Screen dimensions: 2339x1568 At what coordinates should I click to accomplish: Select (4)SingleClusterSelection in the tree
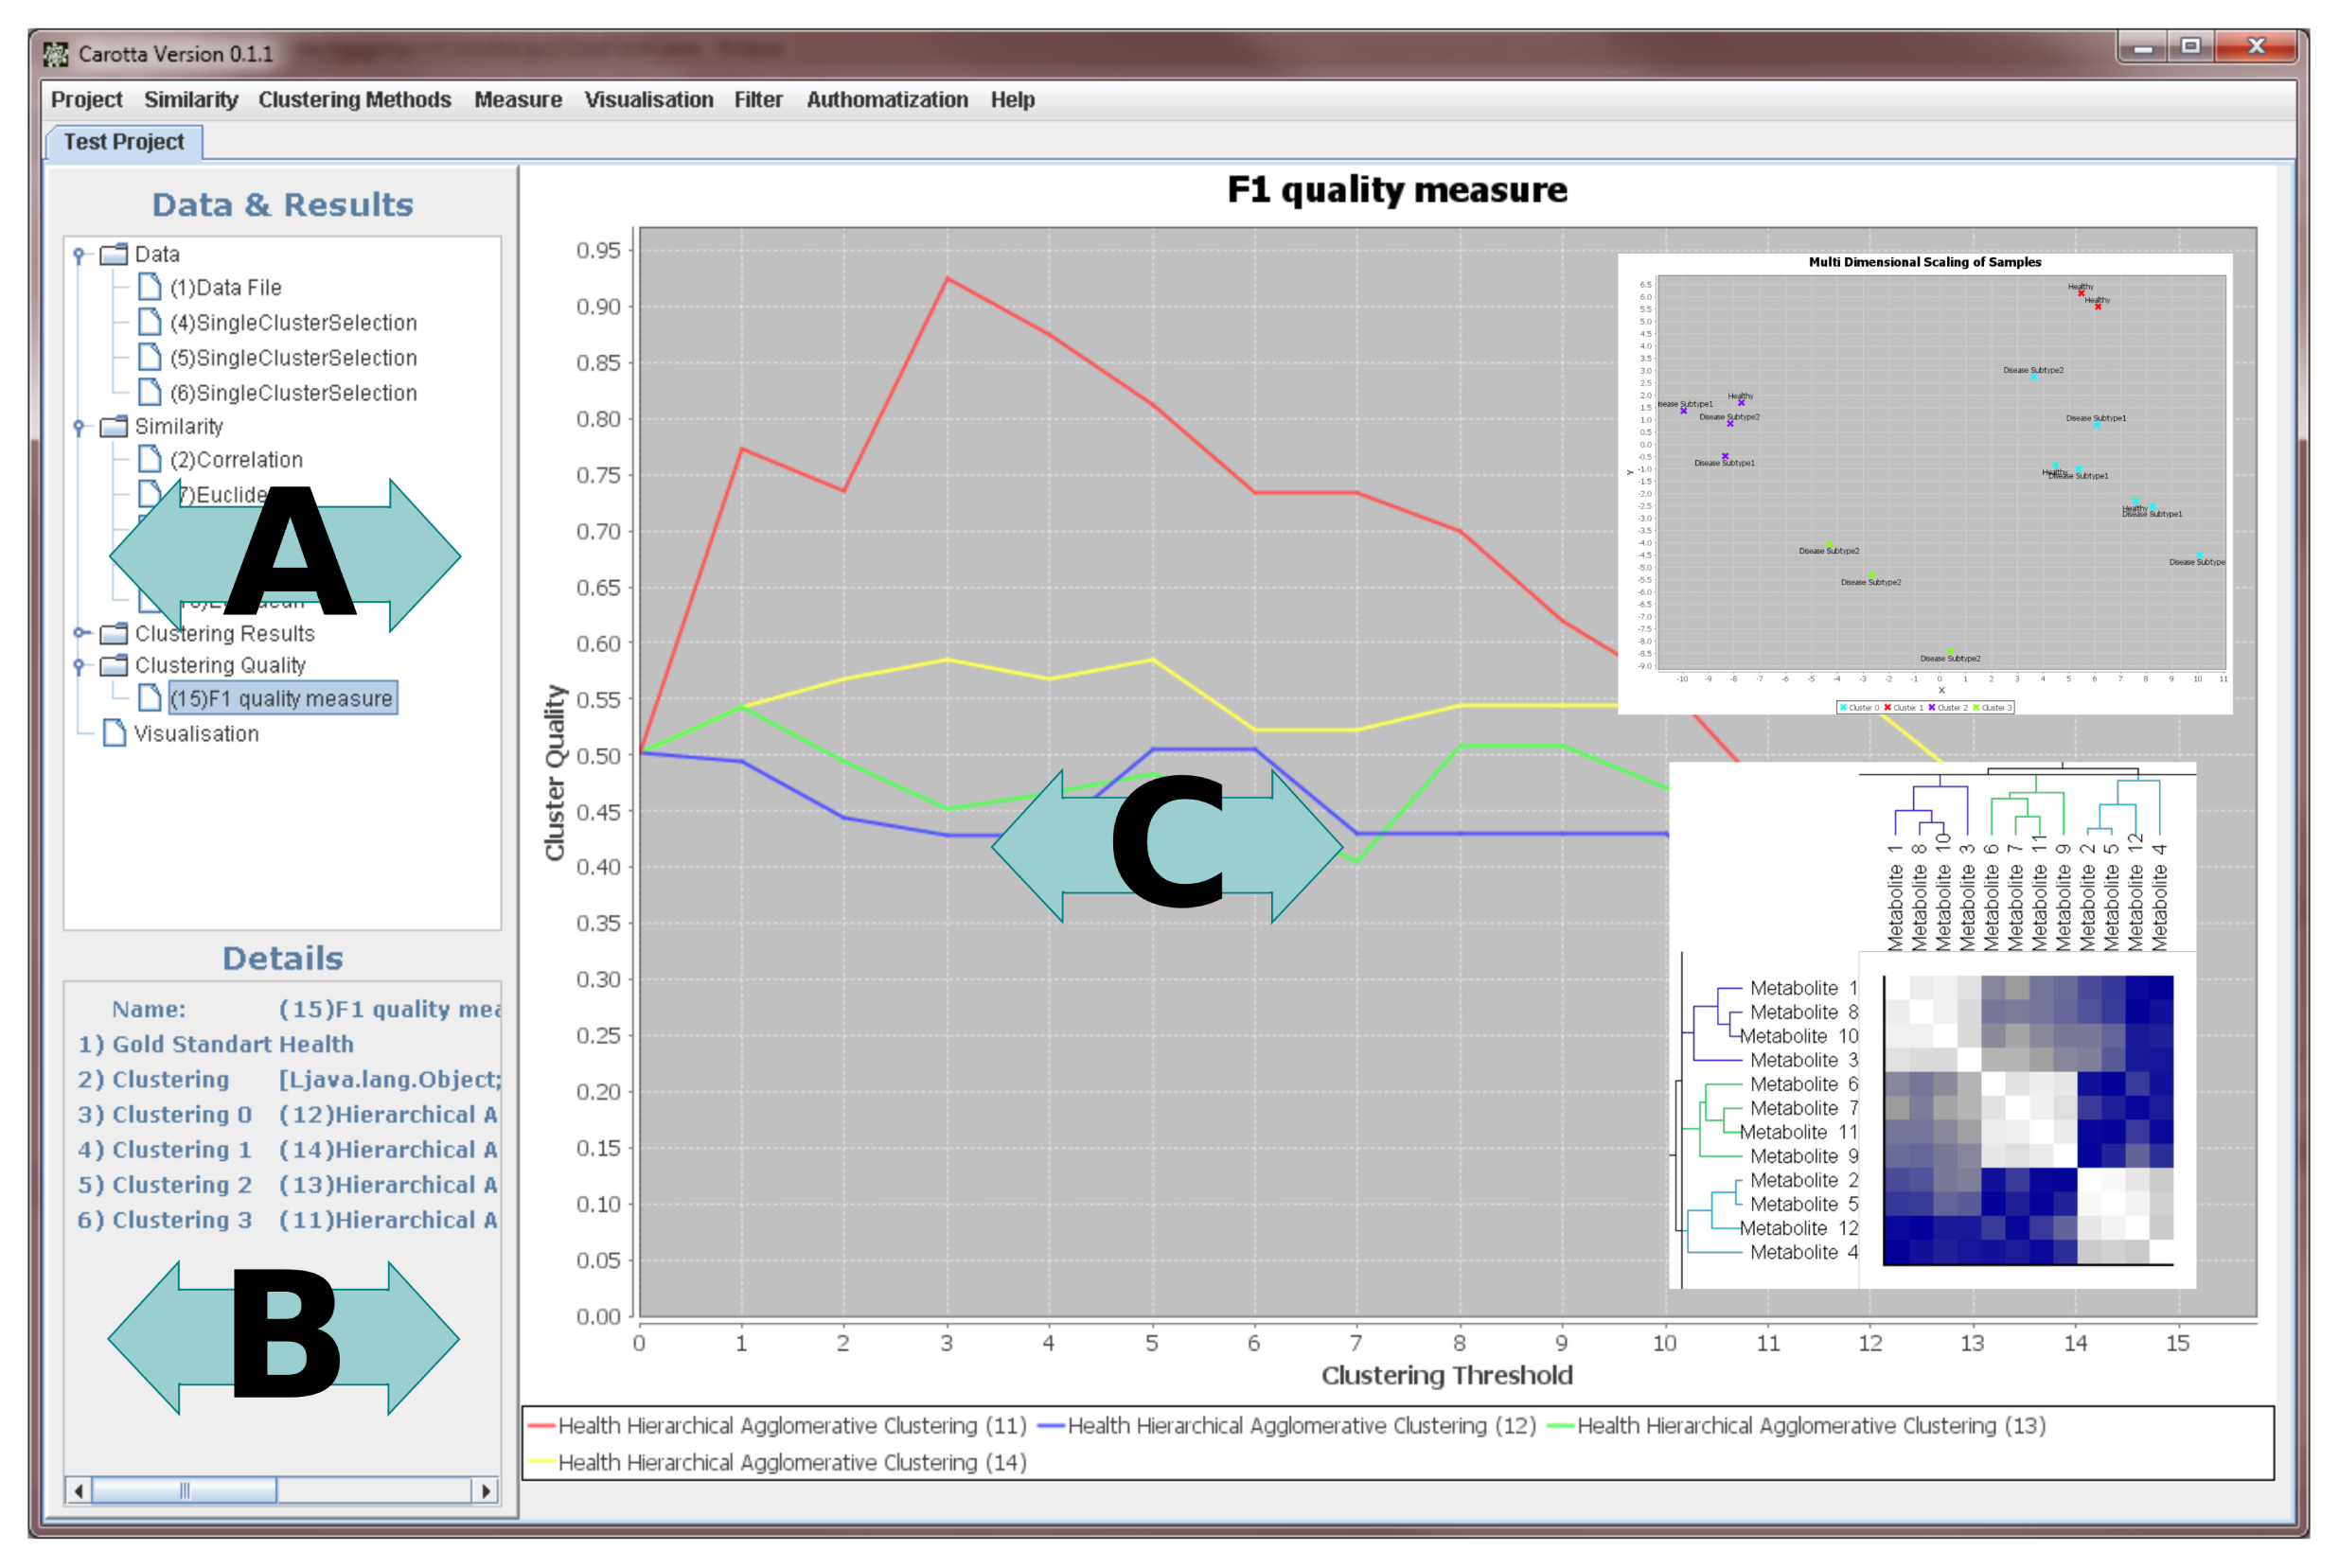[293, 323]
